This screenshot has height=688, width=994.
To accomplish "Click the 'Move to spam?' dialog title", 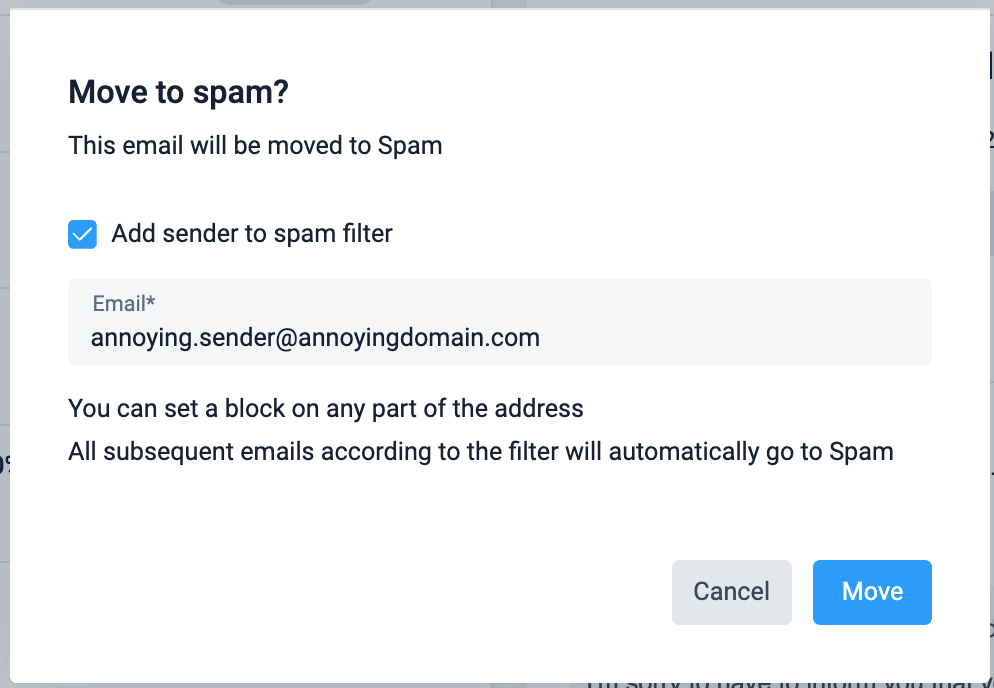I will coord(178,93).
